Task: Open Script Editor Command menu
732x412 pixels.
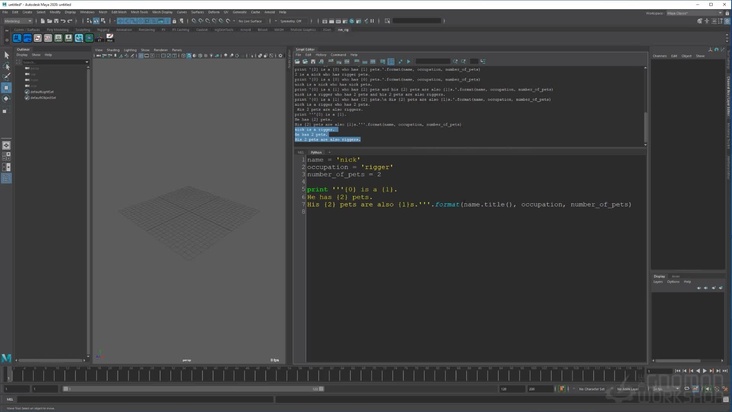Action: click(338, 55)
